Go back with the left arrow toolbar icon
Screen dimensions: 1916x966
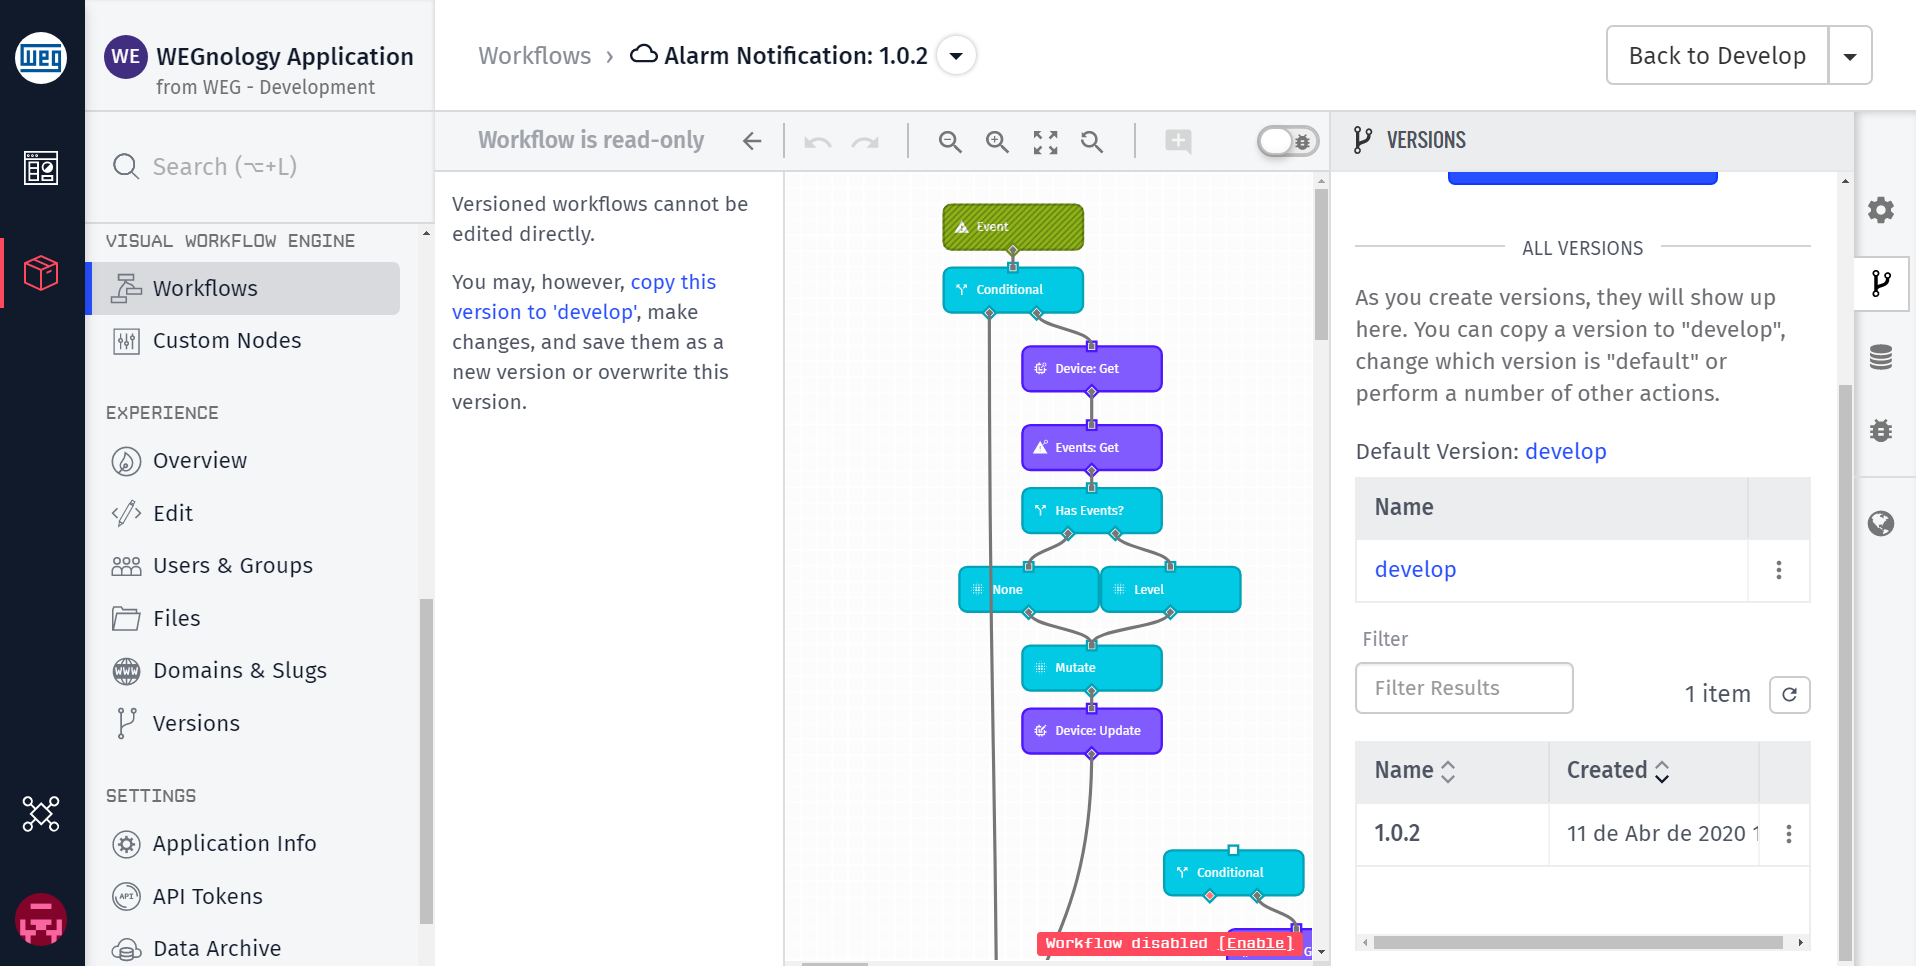[752, 141]
